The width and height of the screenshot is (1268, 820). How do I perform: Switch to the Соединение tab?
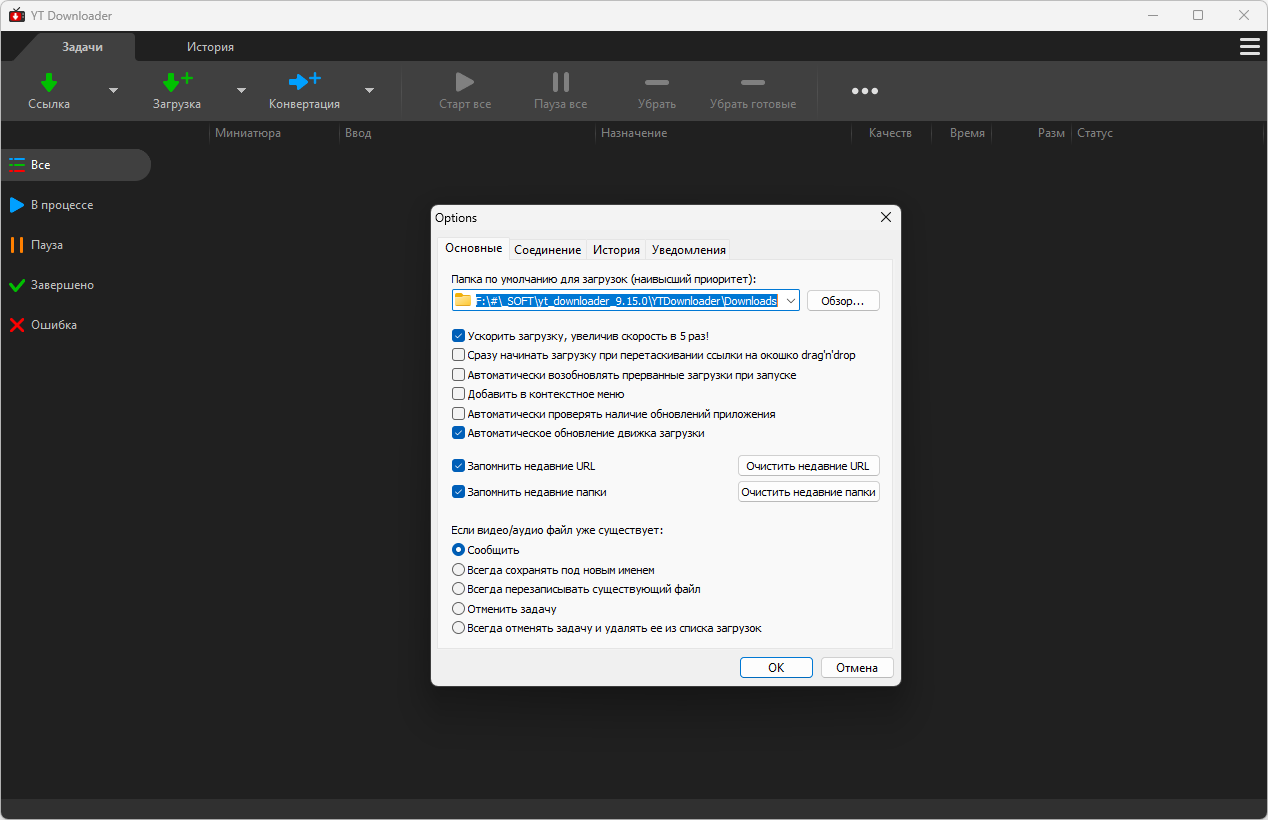tap(548, 249)
